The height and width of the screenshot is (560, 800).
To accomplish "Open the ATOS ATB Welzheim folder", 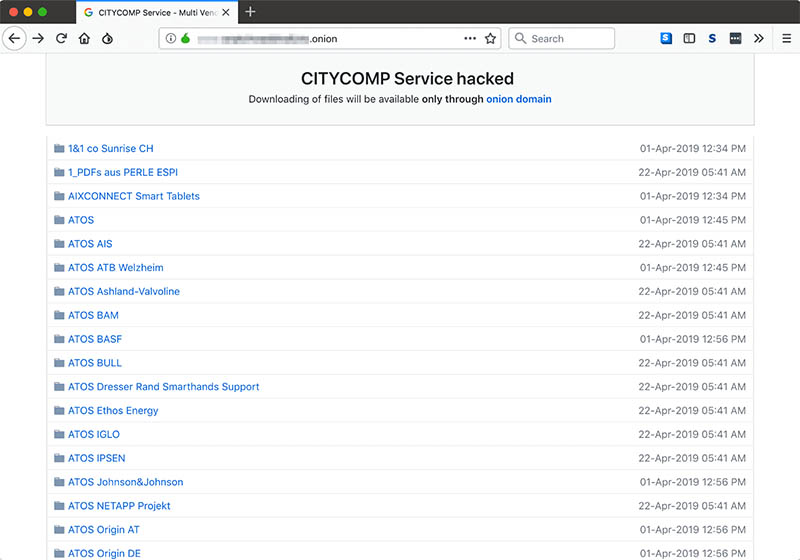I will pos(116,267).
